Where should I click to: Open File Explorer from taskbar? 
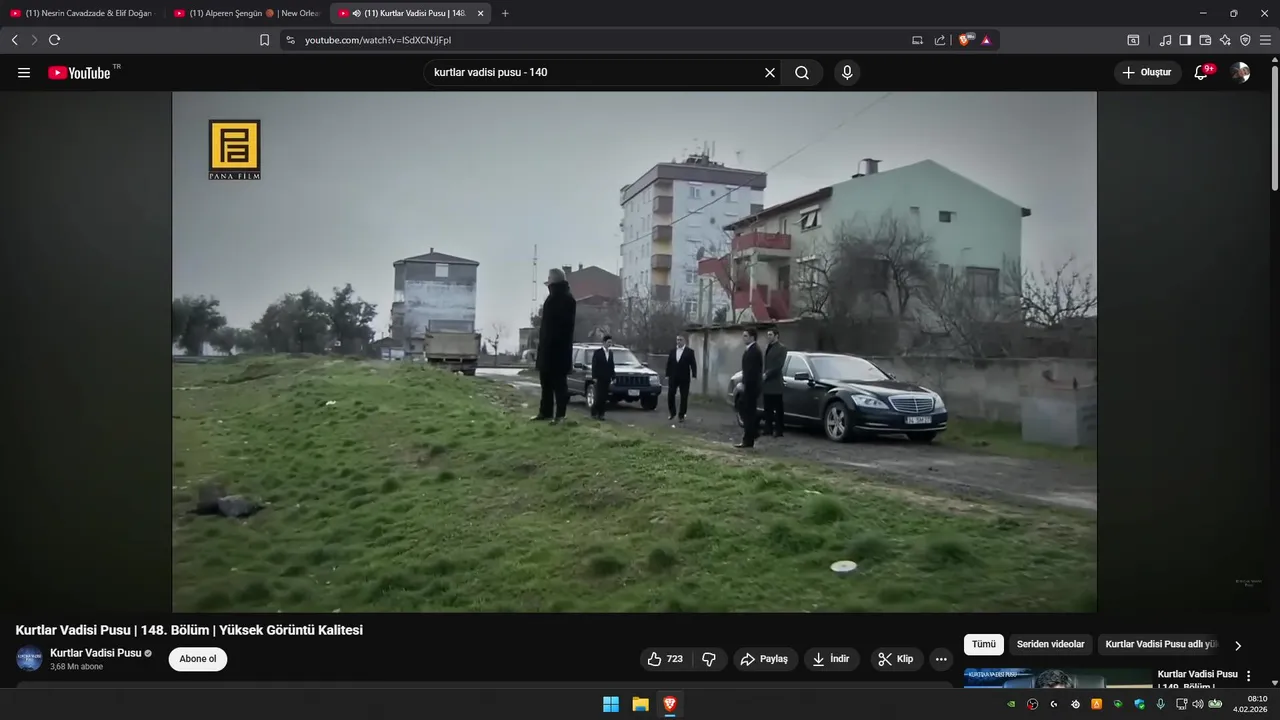(640, 704)
